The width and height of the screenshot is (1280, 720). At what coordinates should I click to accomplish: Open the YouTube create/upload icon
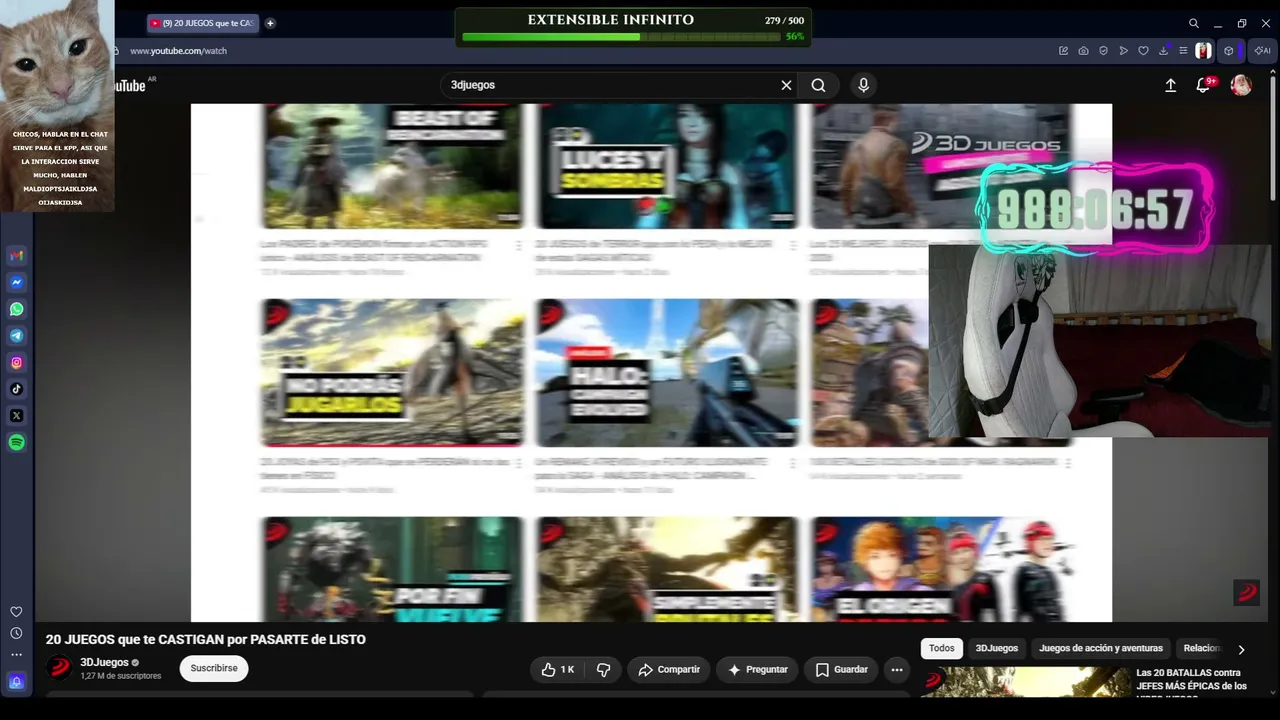[x=1170, y=85]
